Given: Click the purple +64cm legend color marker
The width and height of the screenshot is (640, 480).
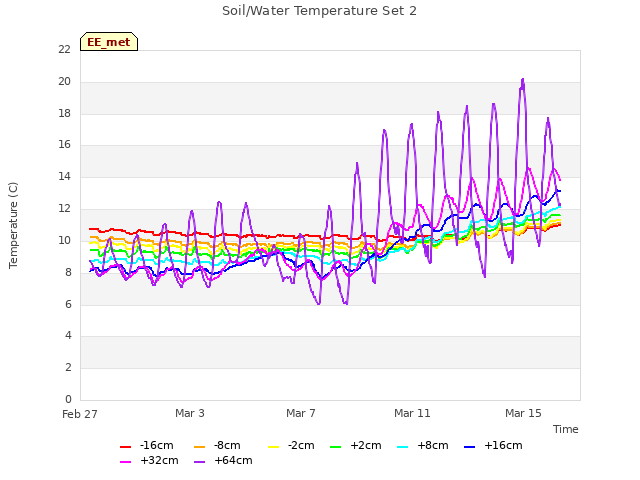Looking at the screenshot, I should point(199,462).
